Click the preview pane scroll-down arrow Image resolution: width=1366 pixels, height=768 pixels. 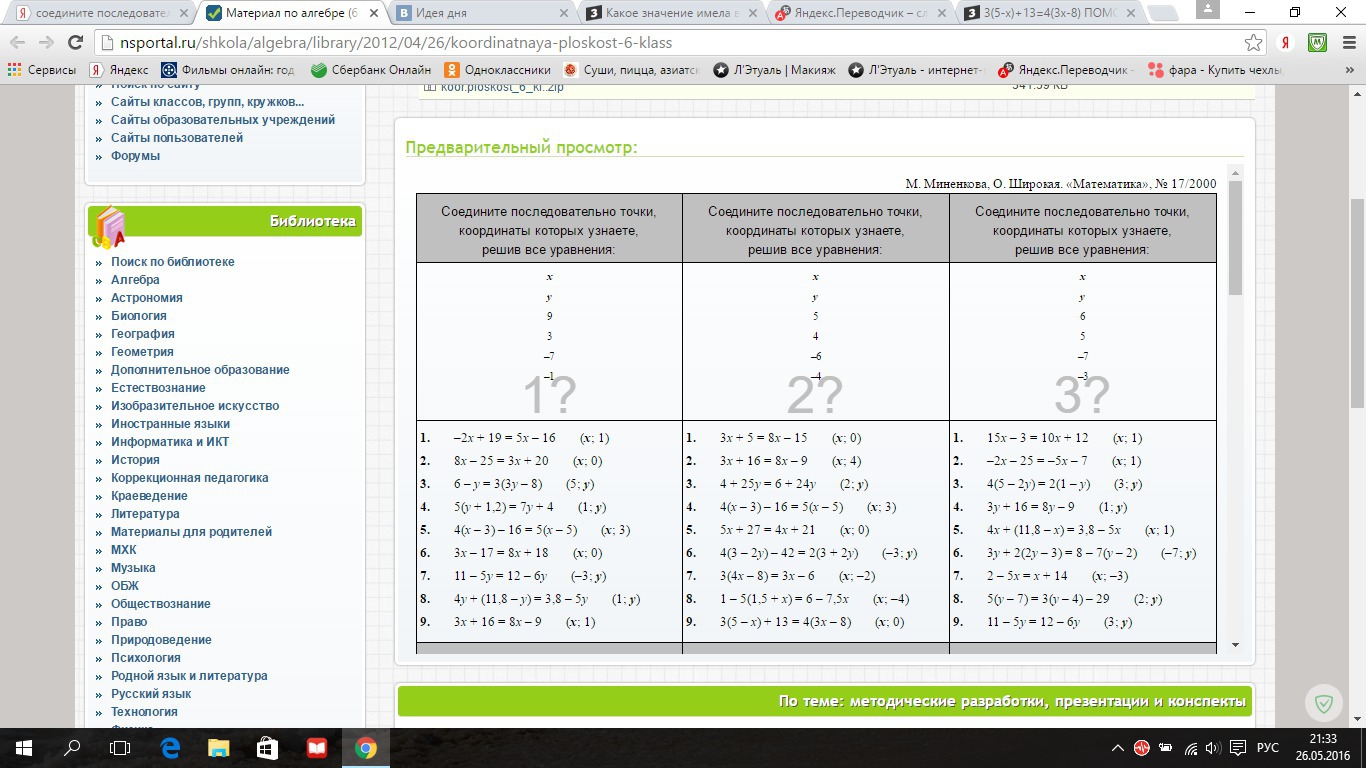(1235, 646)
